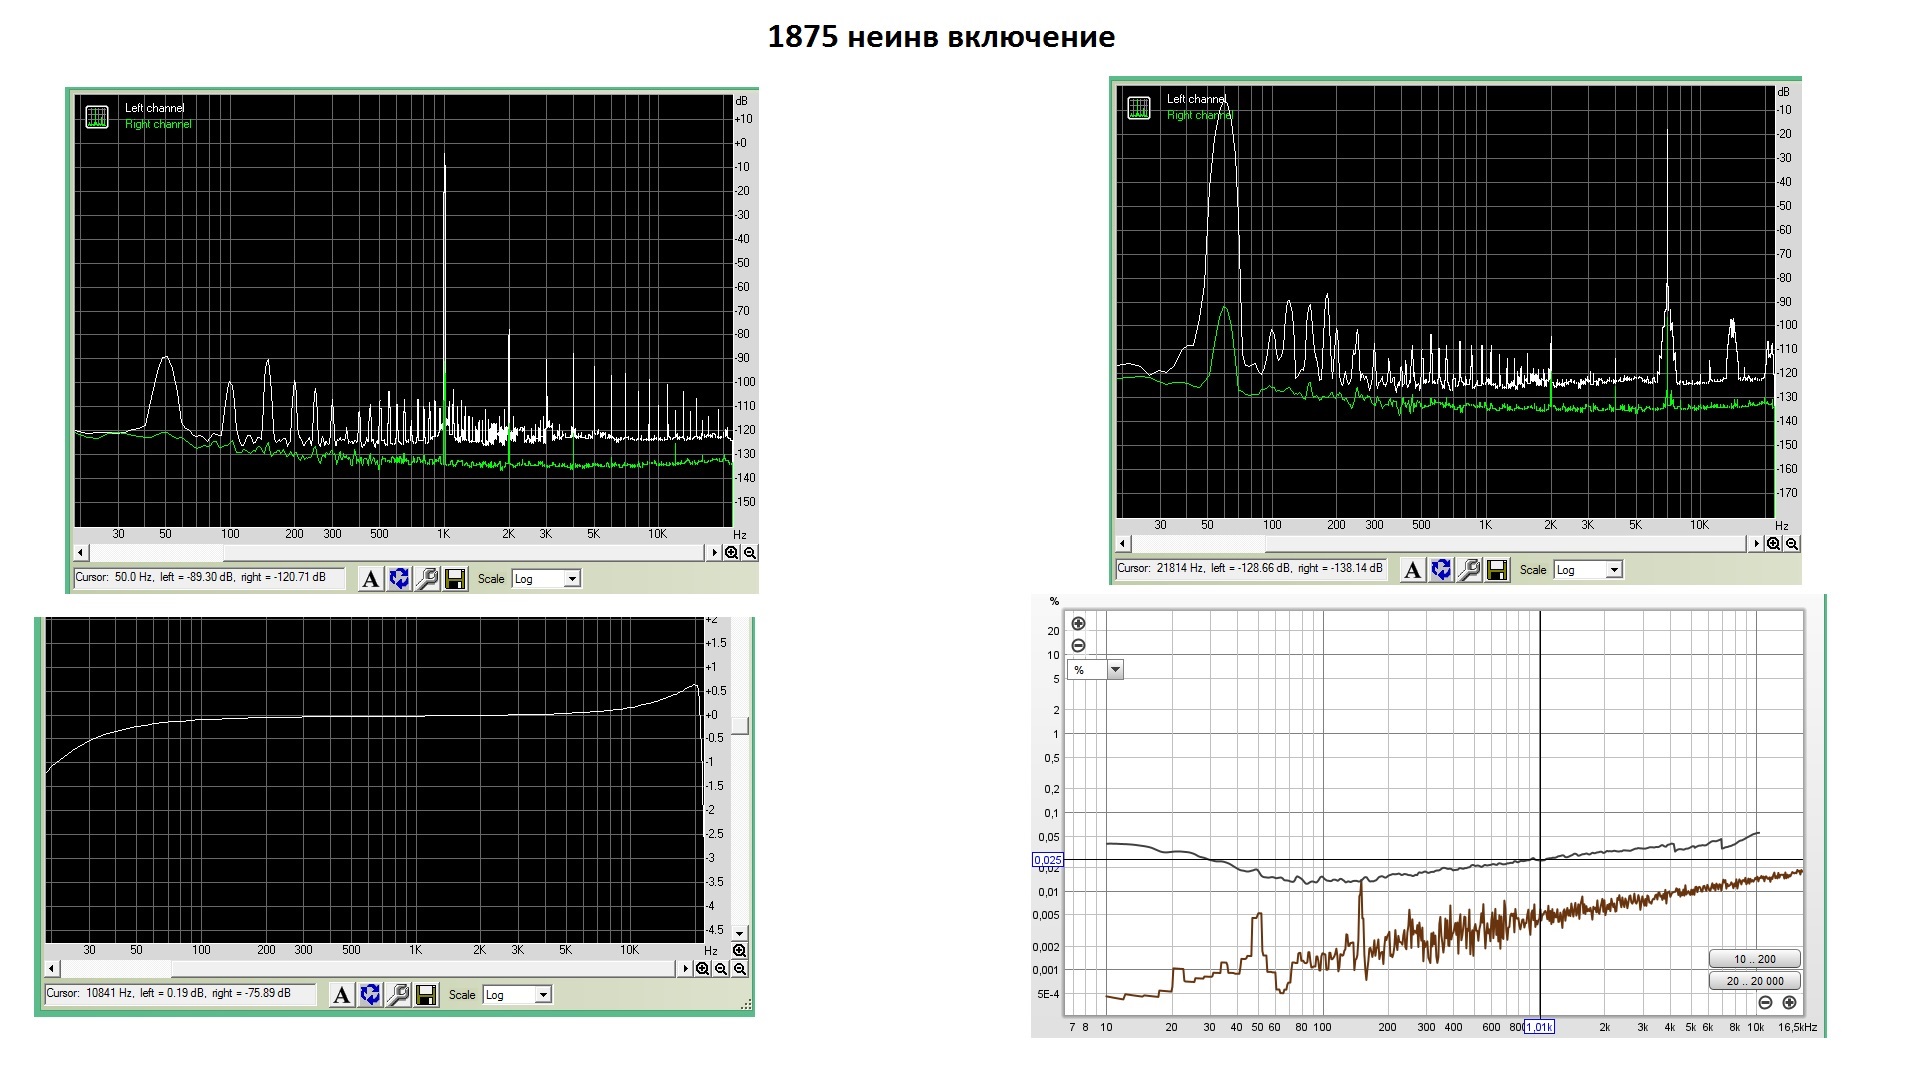Screen dimensions: 1930x1080
Task: Click left scroll arrow of top-right graph scrollbar
Action: 1124,544
